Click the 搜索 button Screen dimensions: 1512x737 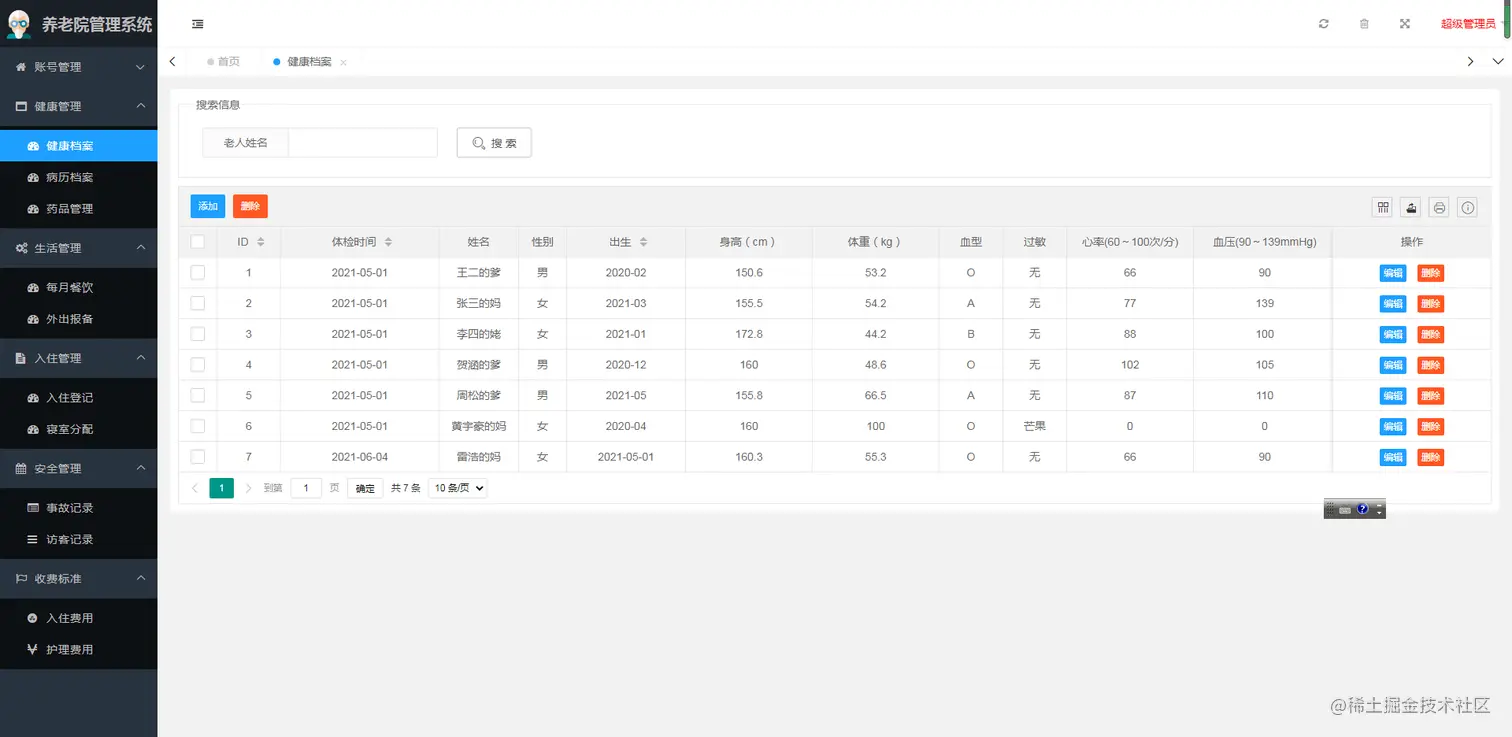tap(494, 143)
